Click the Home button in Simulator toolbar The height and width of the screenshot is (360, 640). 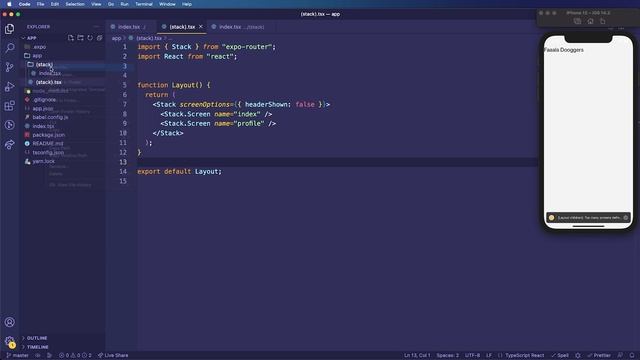(590, 21)
